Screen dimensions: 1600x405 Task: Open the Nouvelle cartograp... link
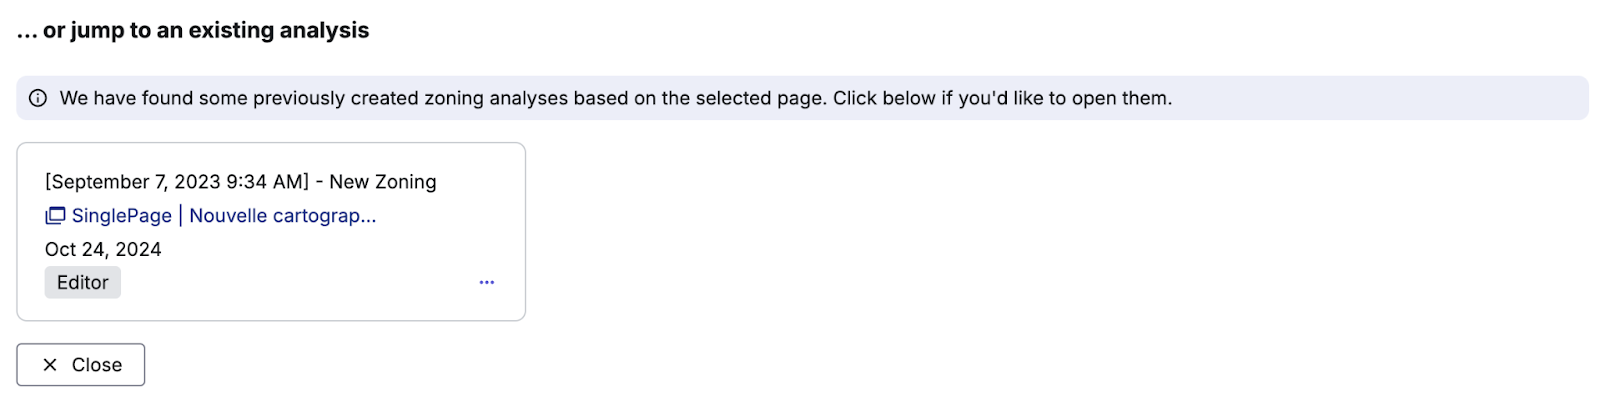(283, 216)
